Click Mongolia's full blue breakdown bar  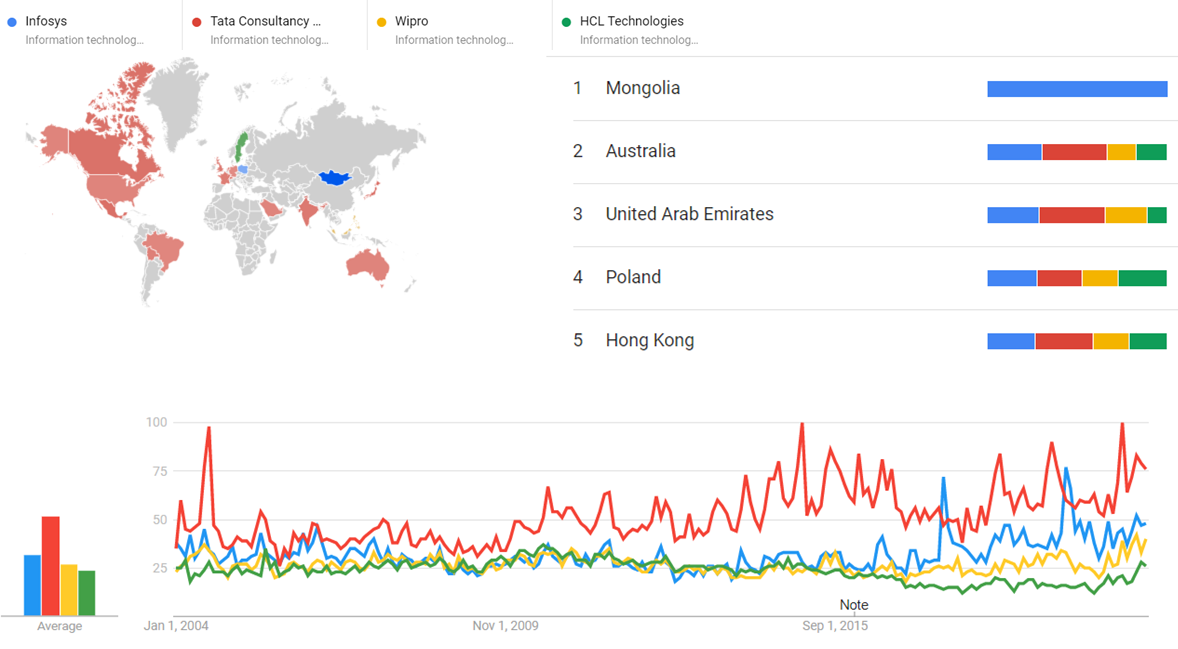pyautogui.click(x=1077, y=89)
